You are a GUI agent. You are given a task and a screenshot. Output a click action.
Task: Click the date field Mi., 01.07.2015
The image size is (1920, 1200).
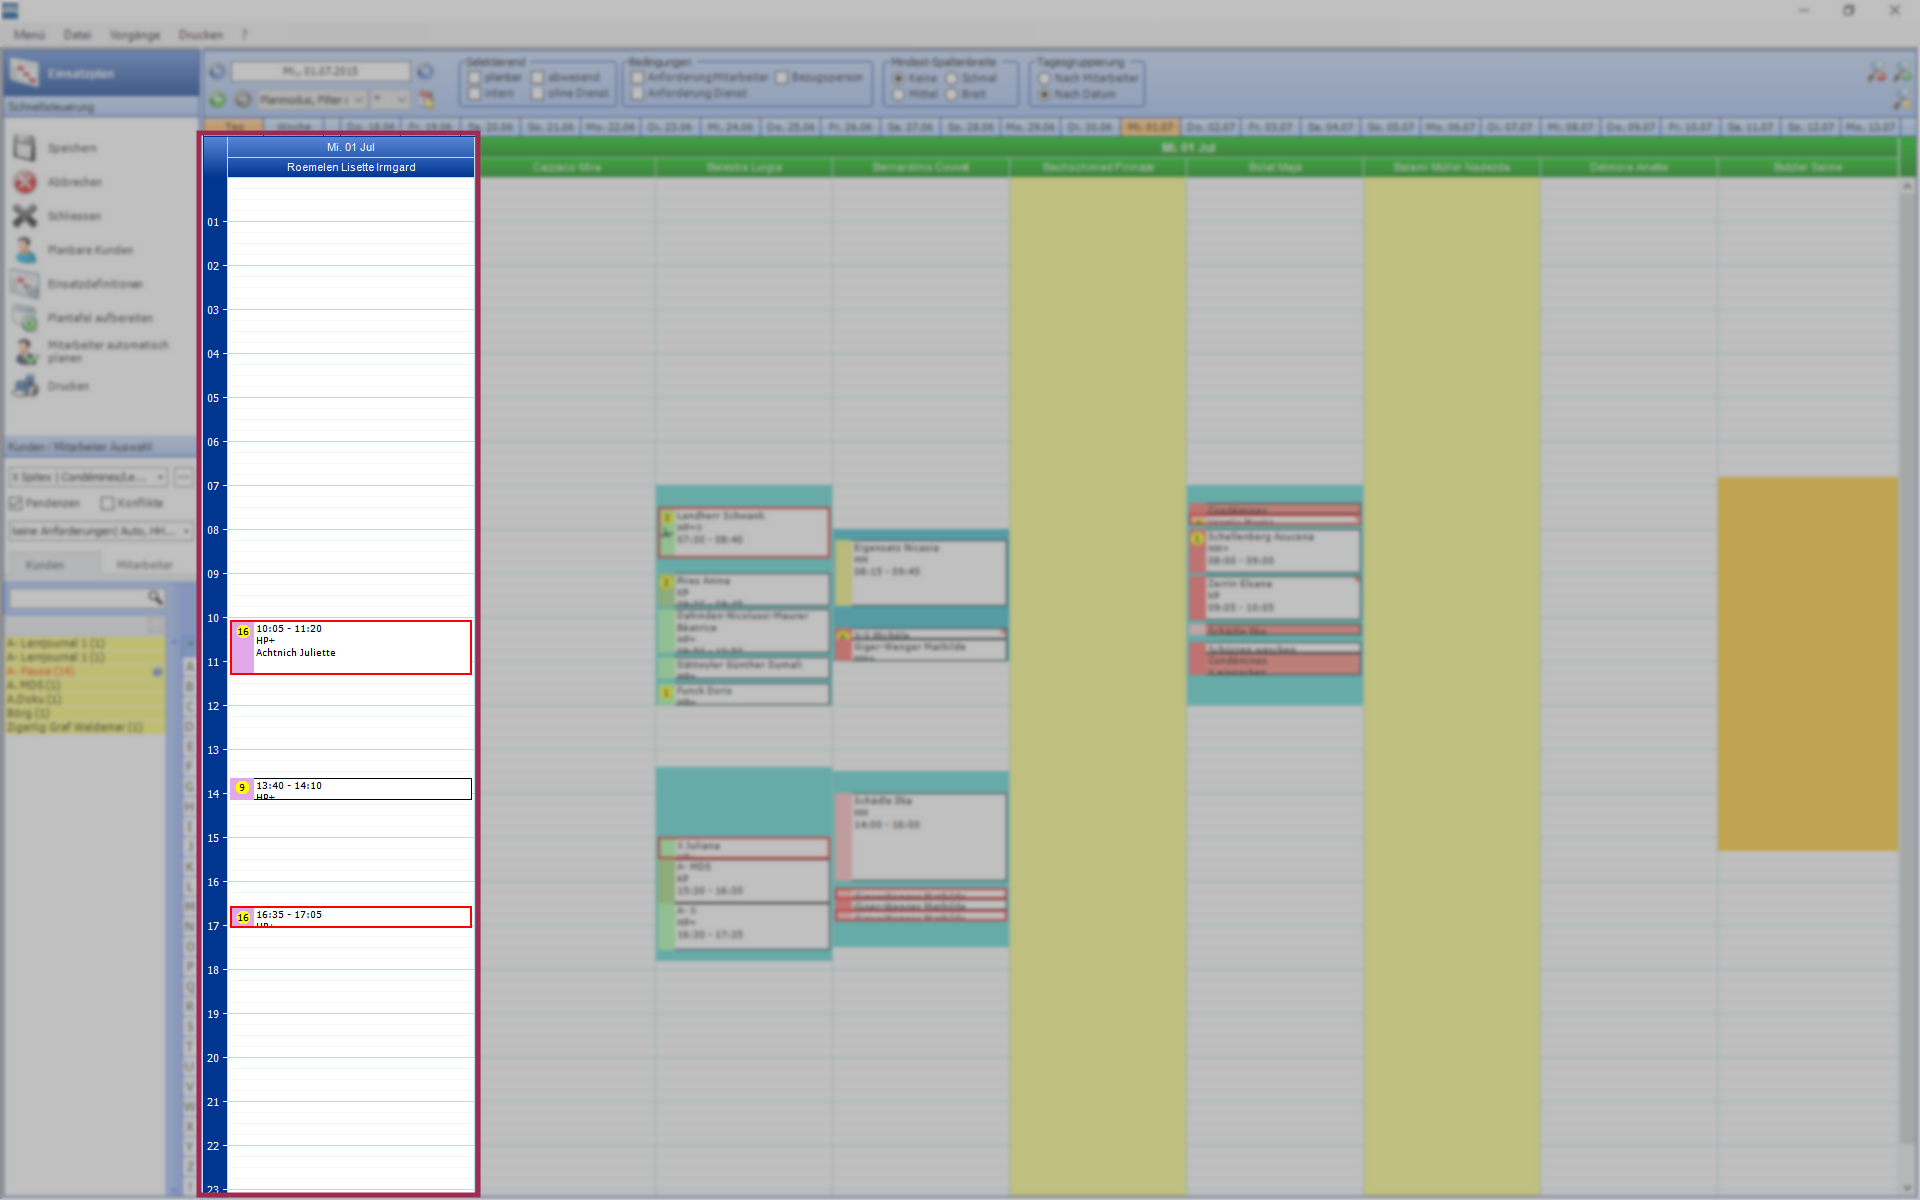coord(320,72)
